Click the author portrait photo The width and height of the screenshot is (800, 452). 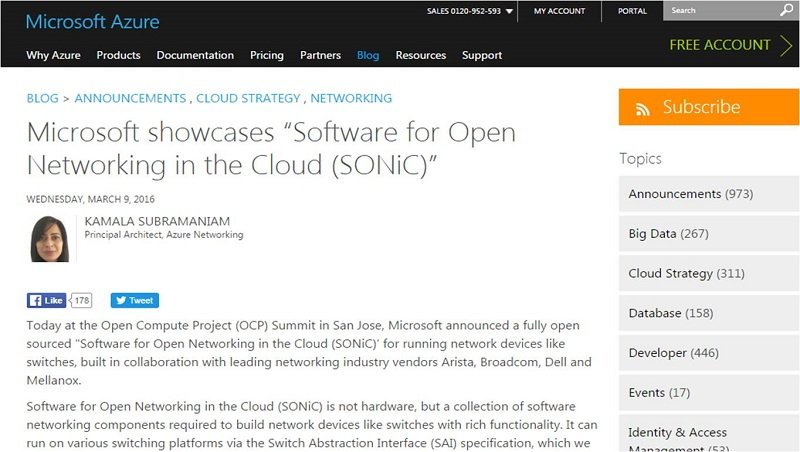49,239
